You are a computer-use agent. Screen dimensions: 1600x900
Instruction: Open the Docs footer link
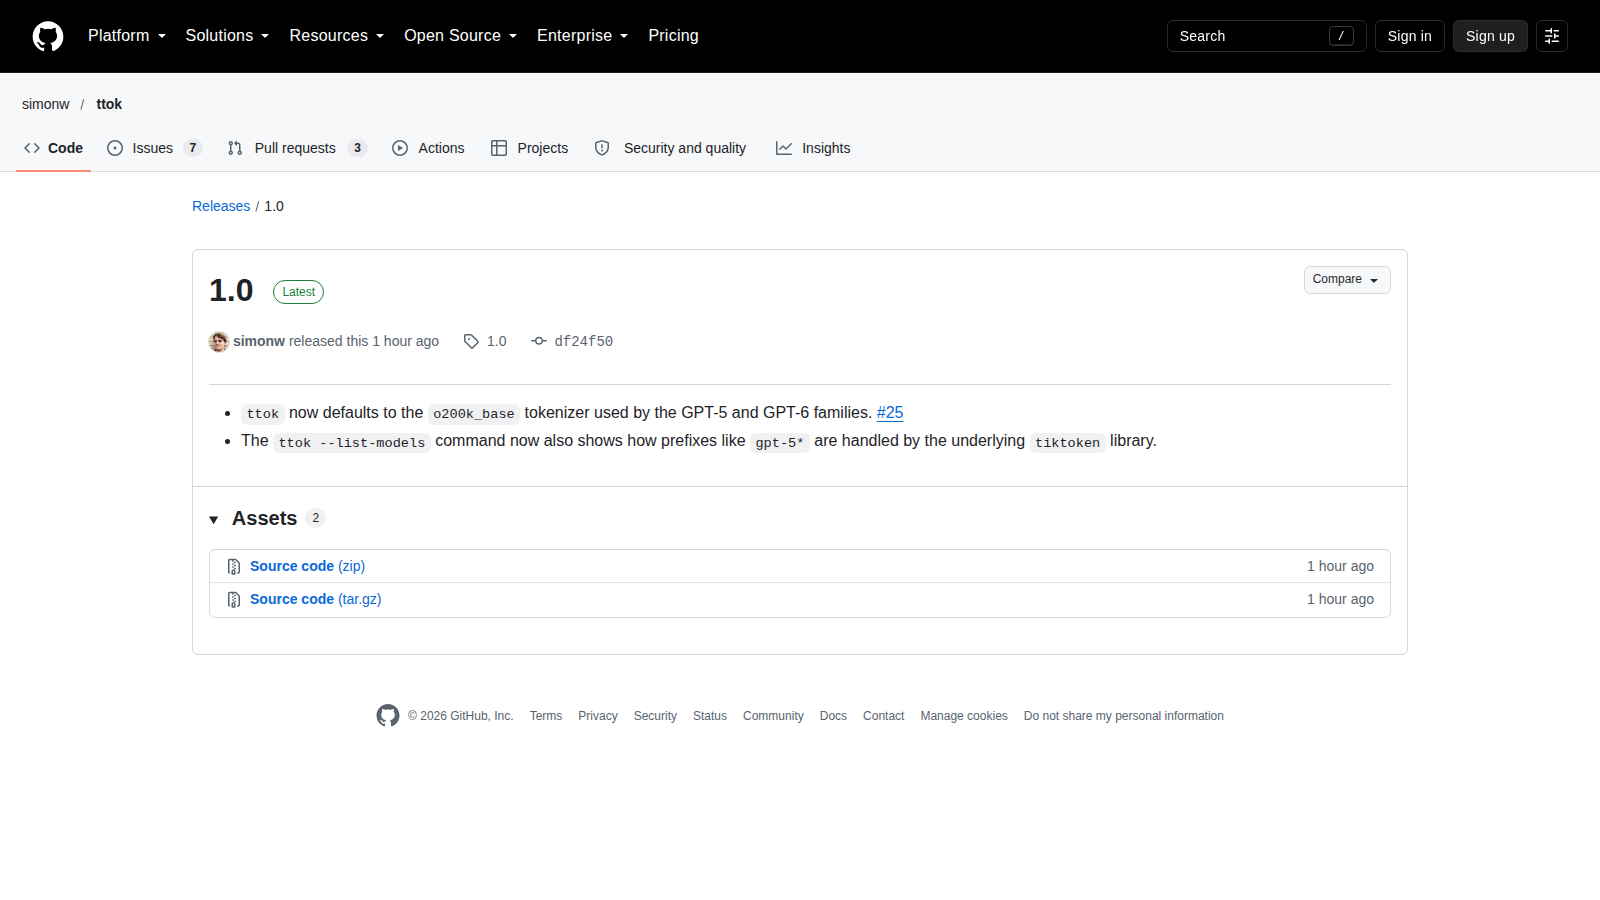(833, 717)
